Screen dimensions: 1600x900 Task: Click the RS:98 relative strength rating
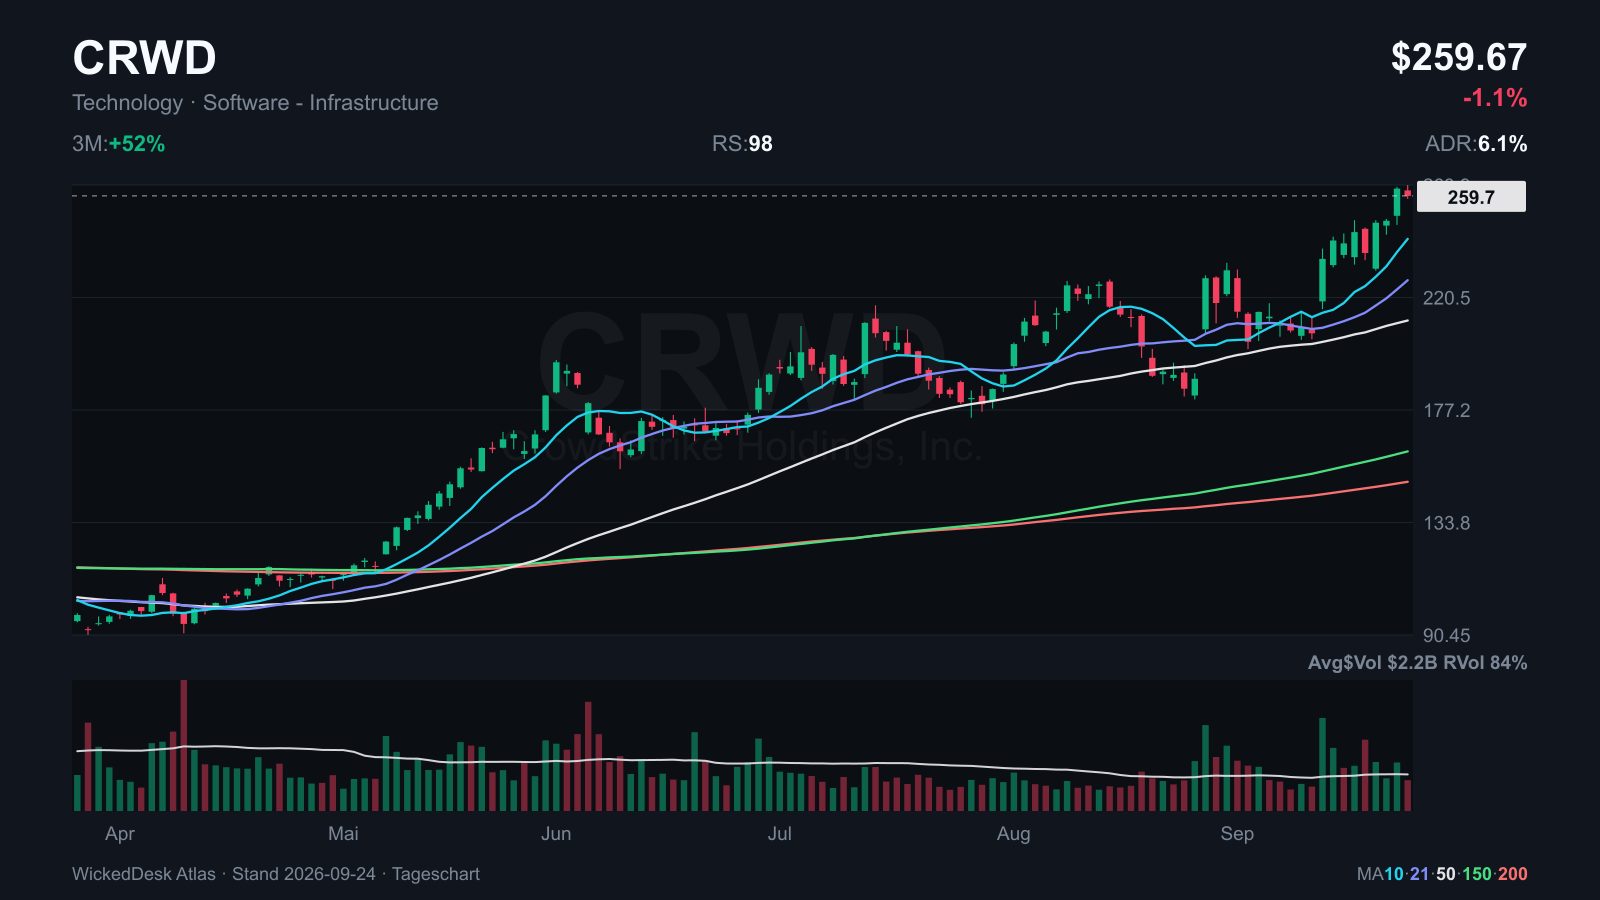pyautogui.click(x=742, y=144)
